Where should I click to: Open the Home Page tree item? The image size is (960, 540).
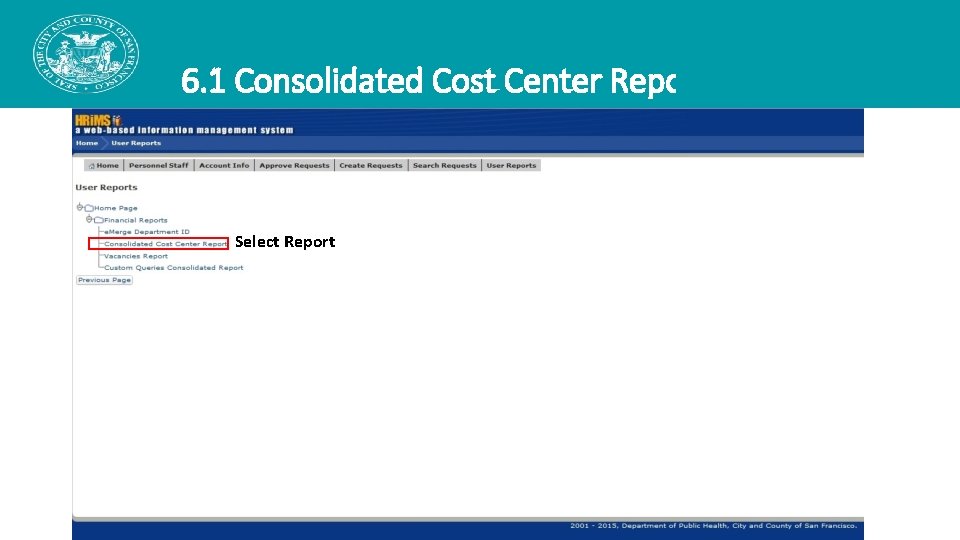click(116, 208)
